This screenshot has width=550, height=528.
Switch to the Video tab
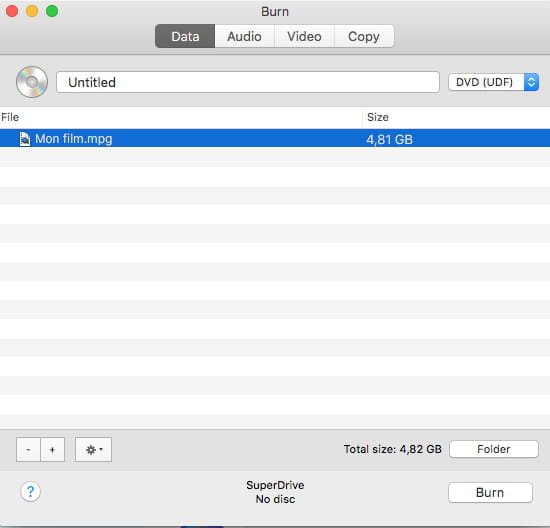click(x=304, y=36)
